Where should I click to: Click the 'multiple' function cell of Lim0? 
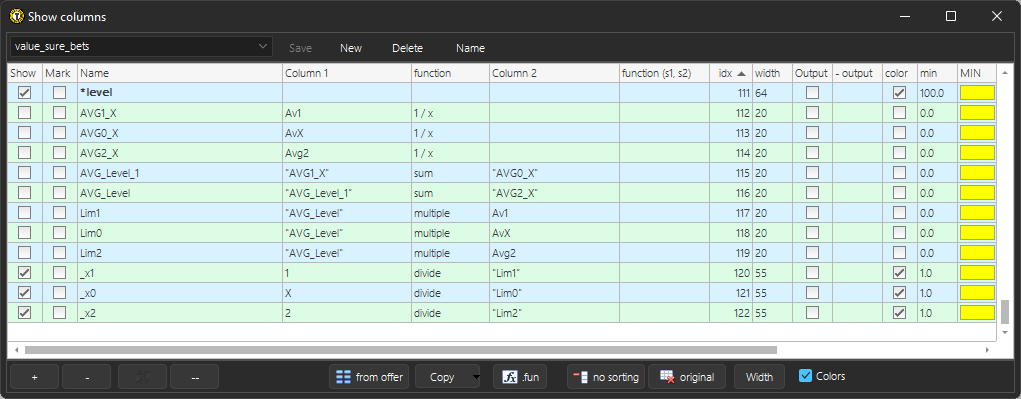click(x=451, y=233)
